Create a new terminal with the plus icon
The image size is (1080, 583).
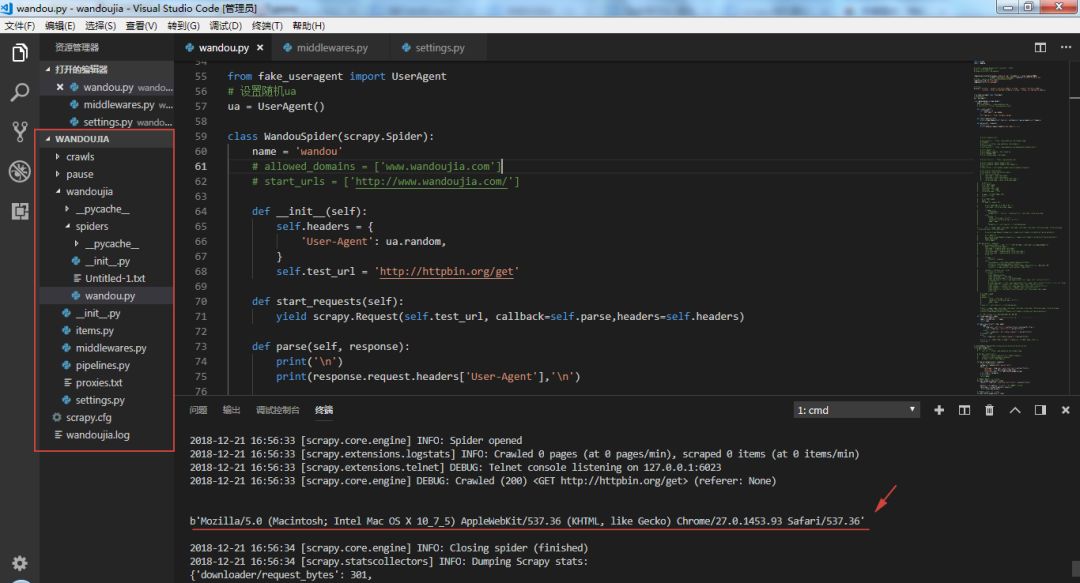tap(939, 410)
